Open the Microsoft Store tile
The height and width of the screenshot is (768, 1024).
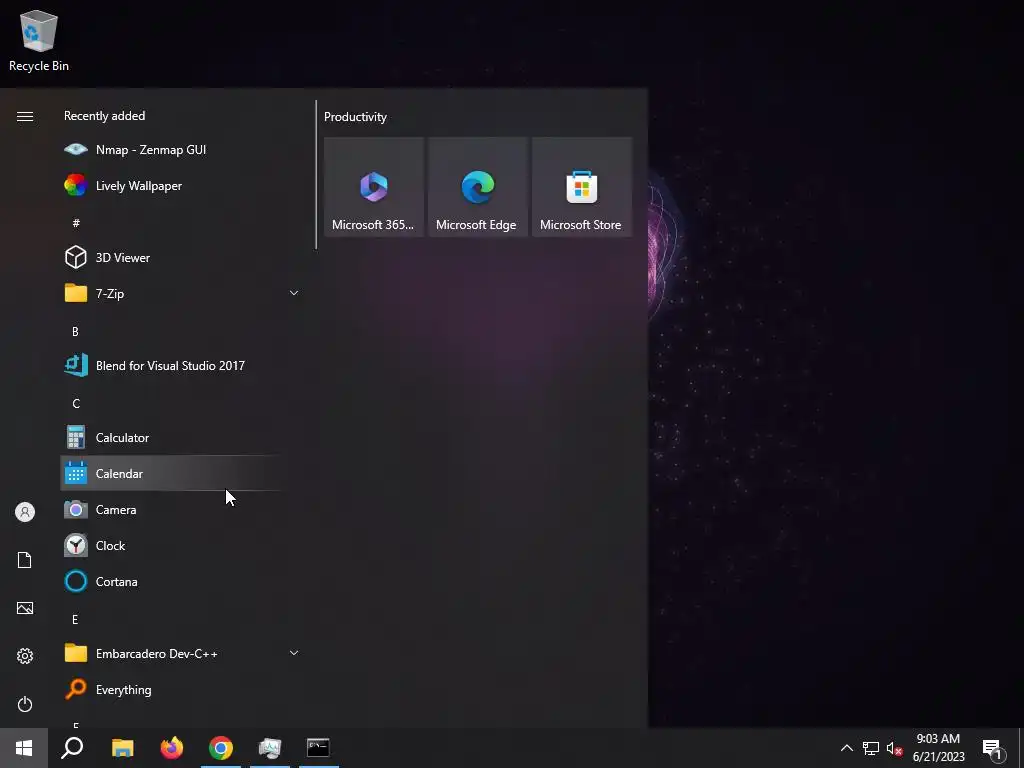pos(581,187)
